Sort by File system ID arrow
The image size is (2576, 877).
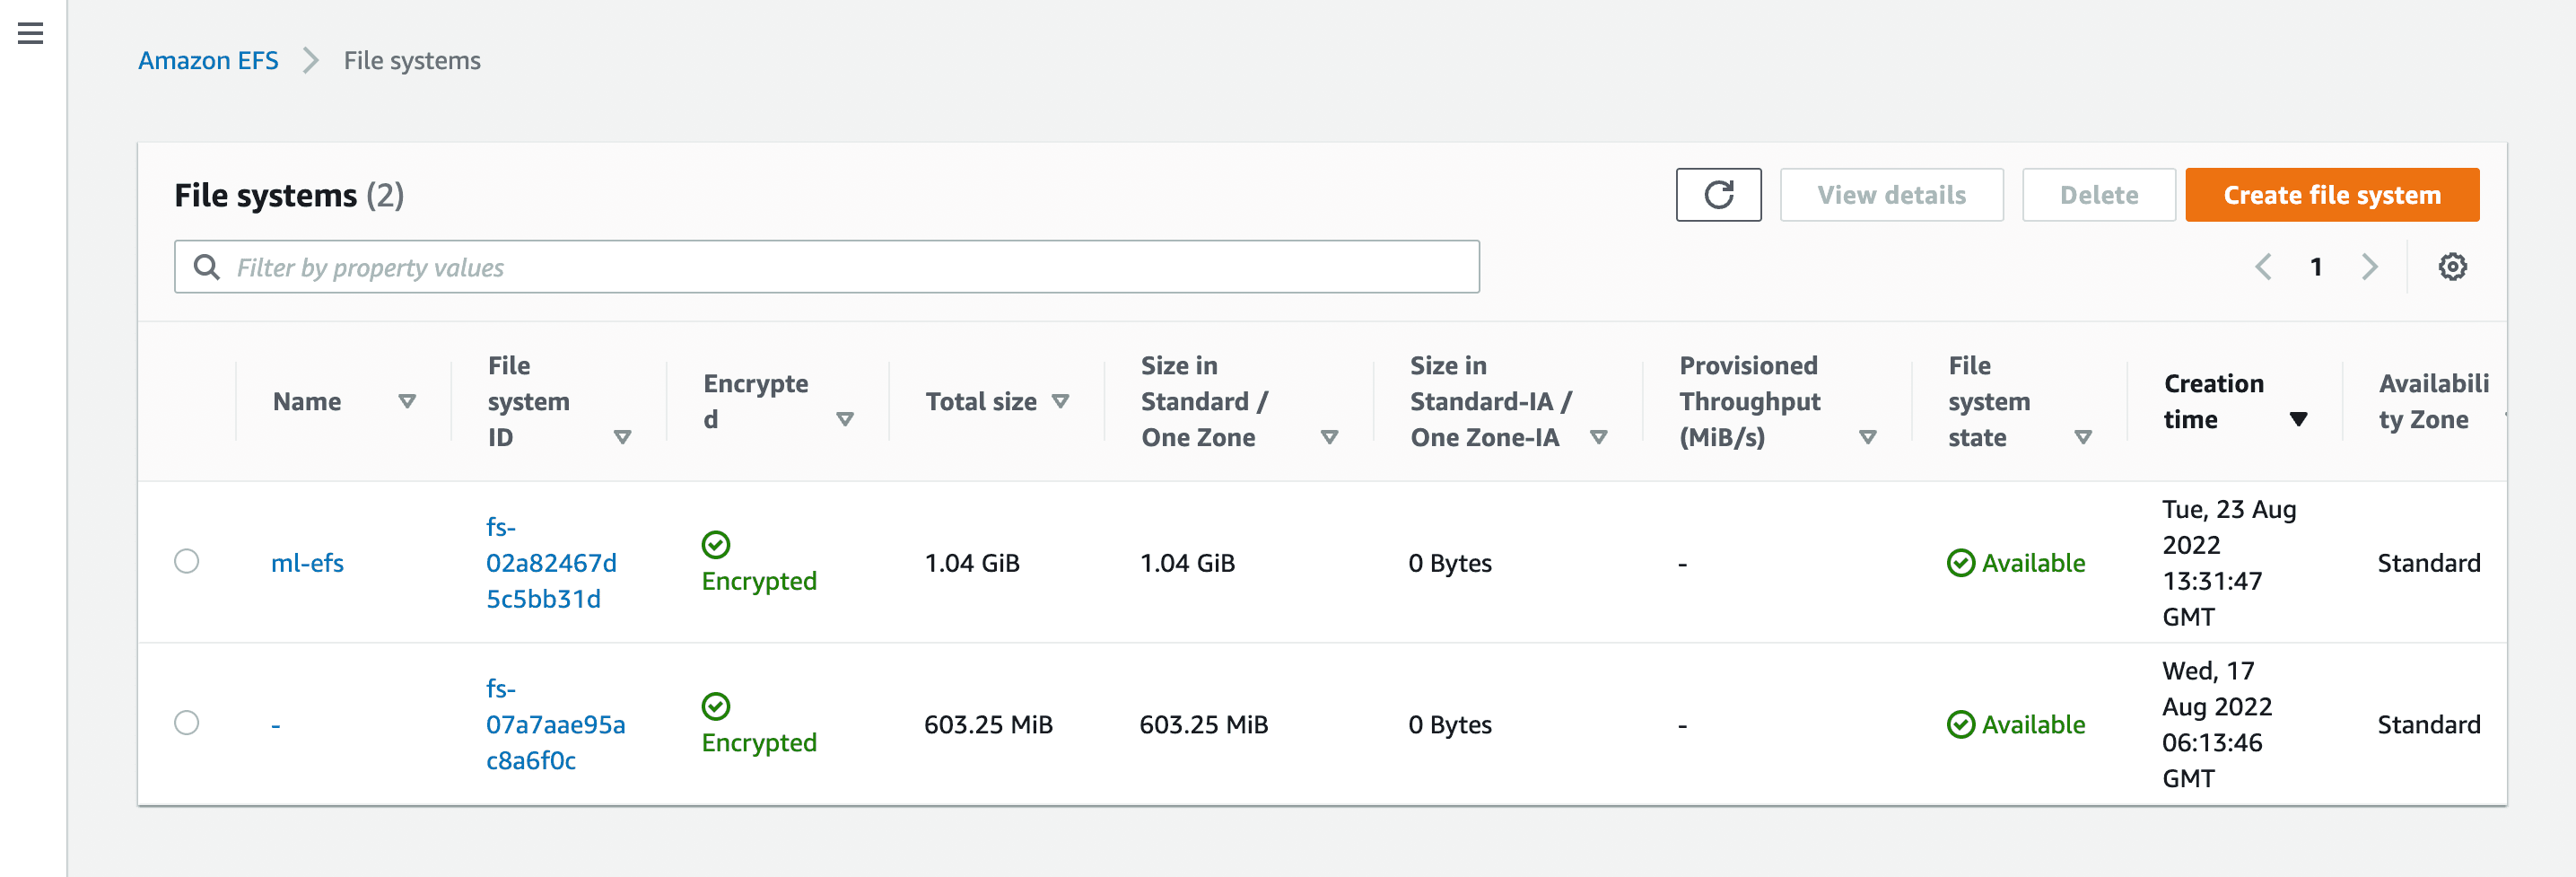click(x=622, y=437)
